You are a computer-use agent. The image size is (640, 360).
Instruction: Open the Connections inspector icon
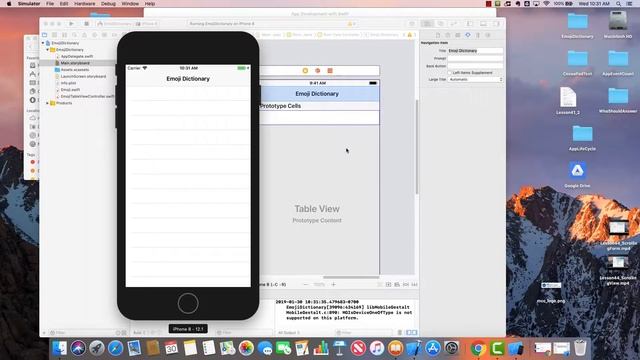click(x=488, y=35)
